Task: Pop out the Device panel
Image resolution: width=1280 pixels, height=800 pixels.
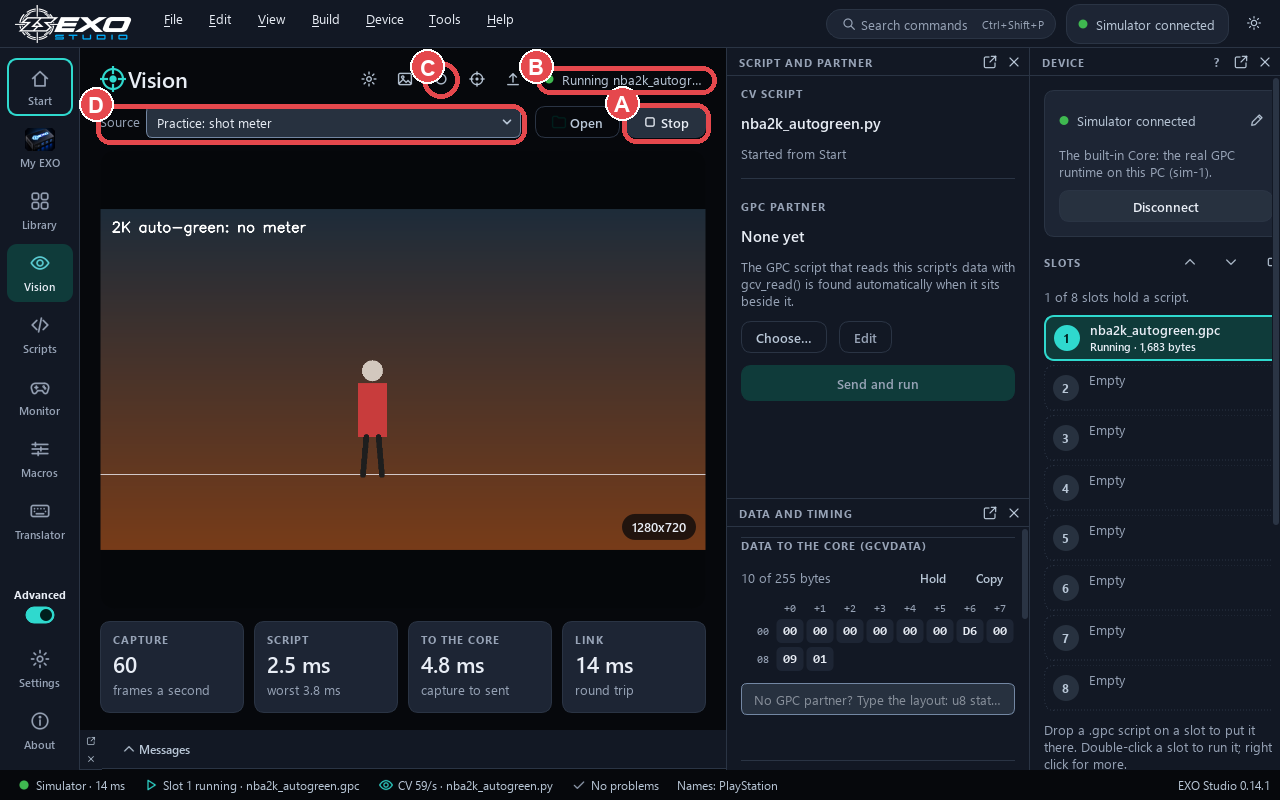Action: (1241, 62)
